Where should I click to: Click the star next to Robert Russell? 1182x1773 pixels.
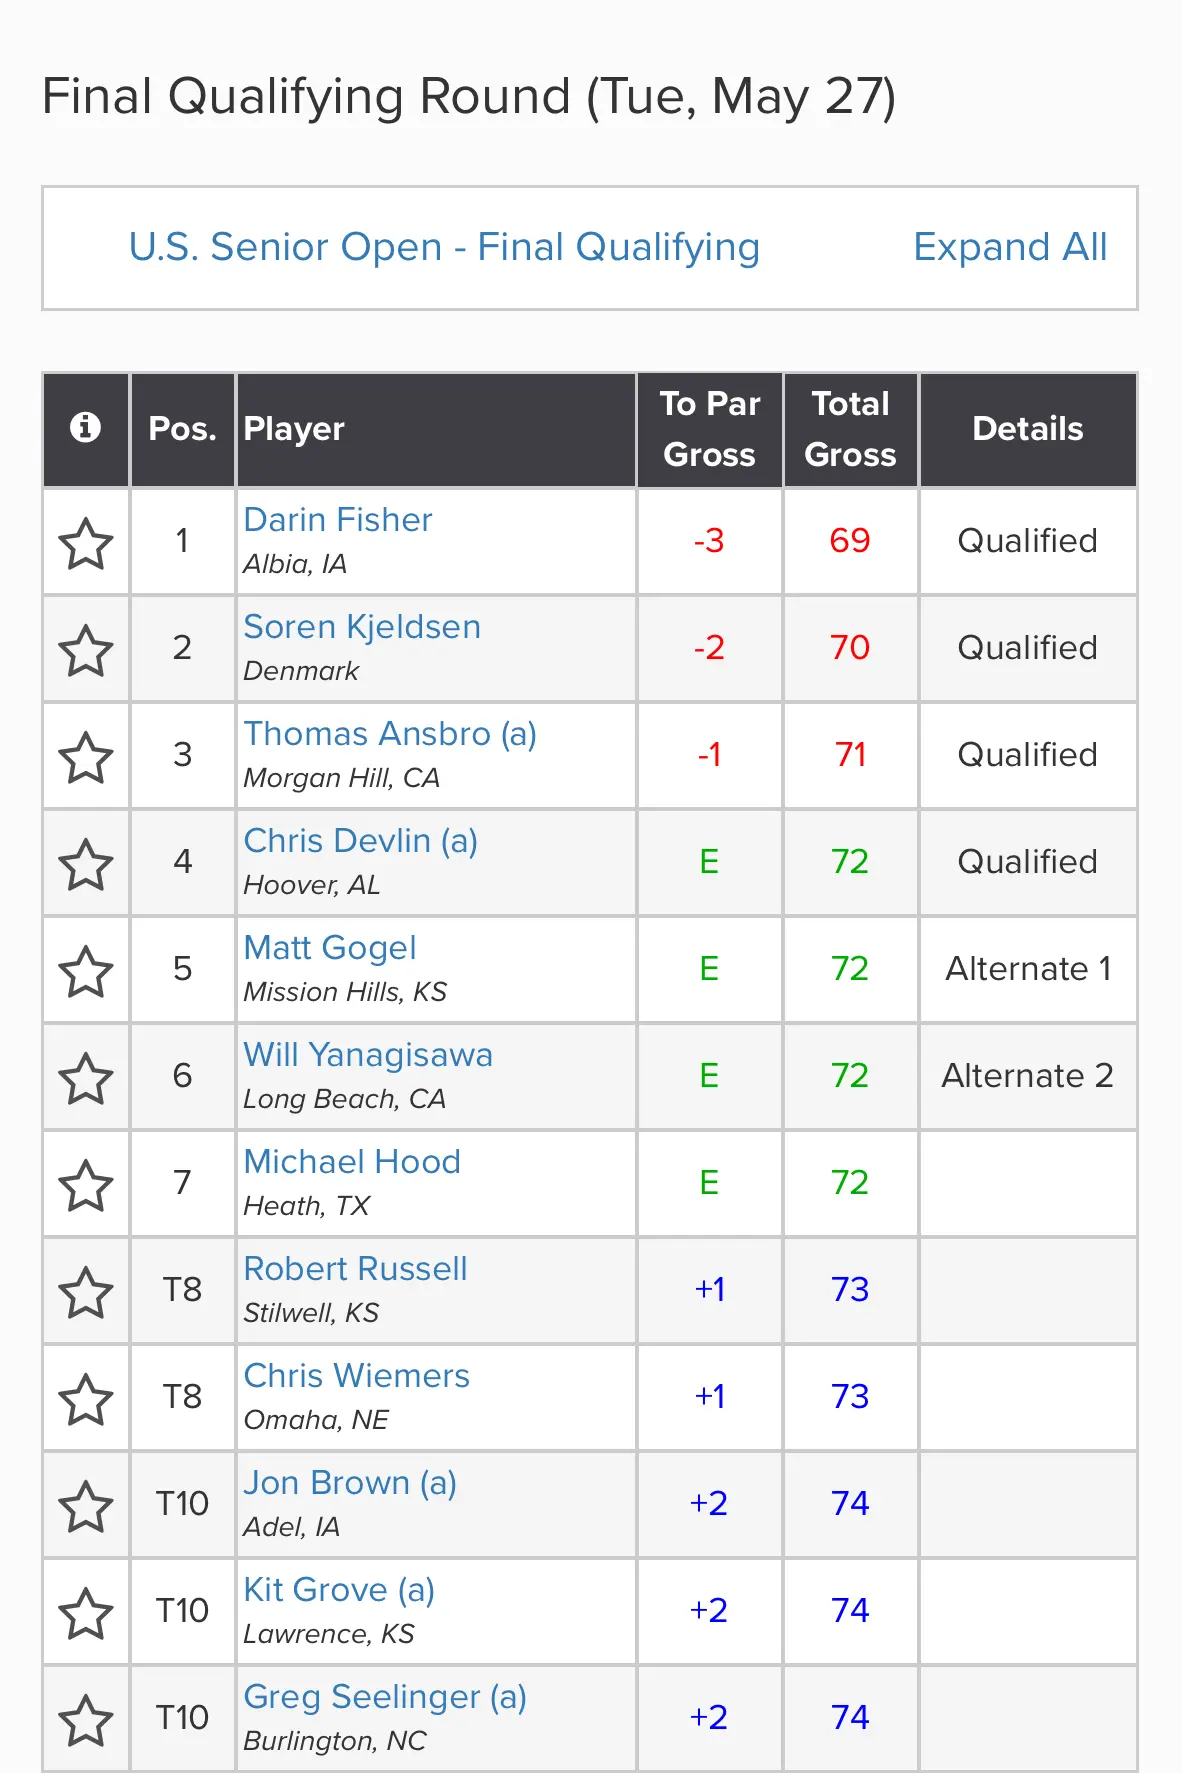(x=86, y=1292)
